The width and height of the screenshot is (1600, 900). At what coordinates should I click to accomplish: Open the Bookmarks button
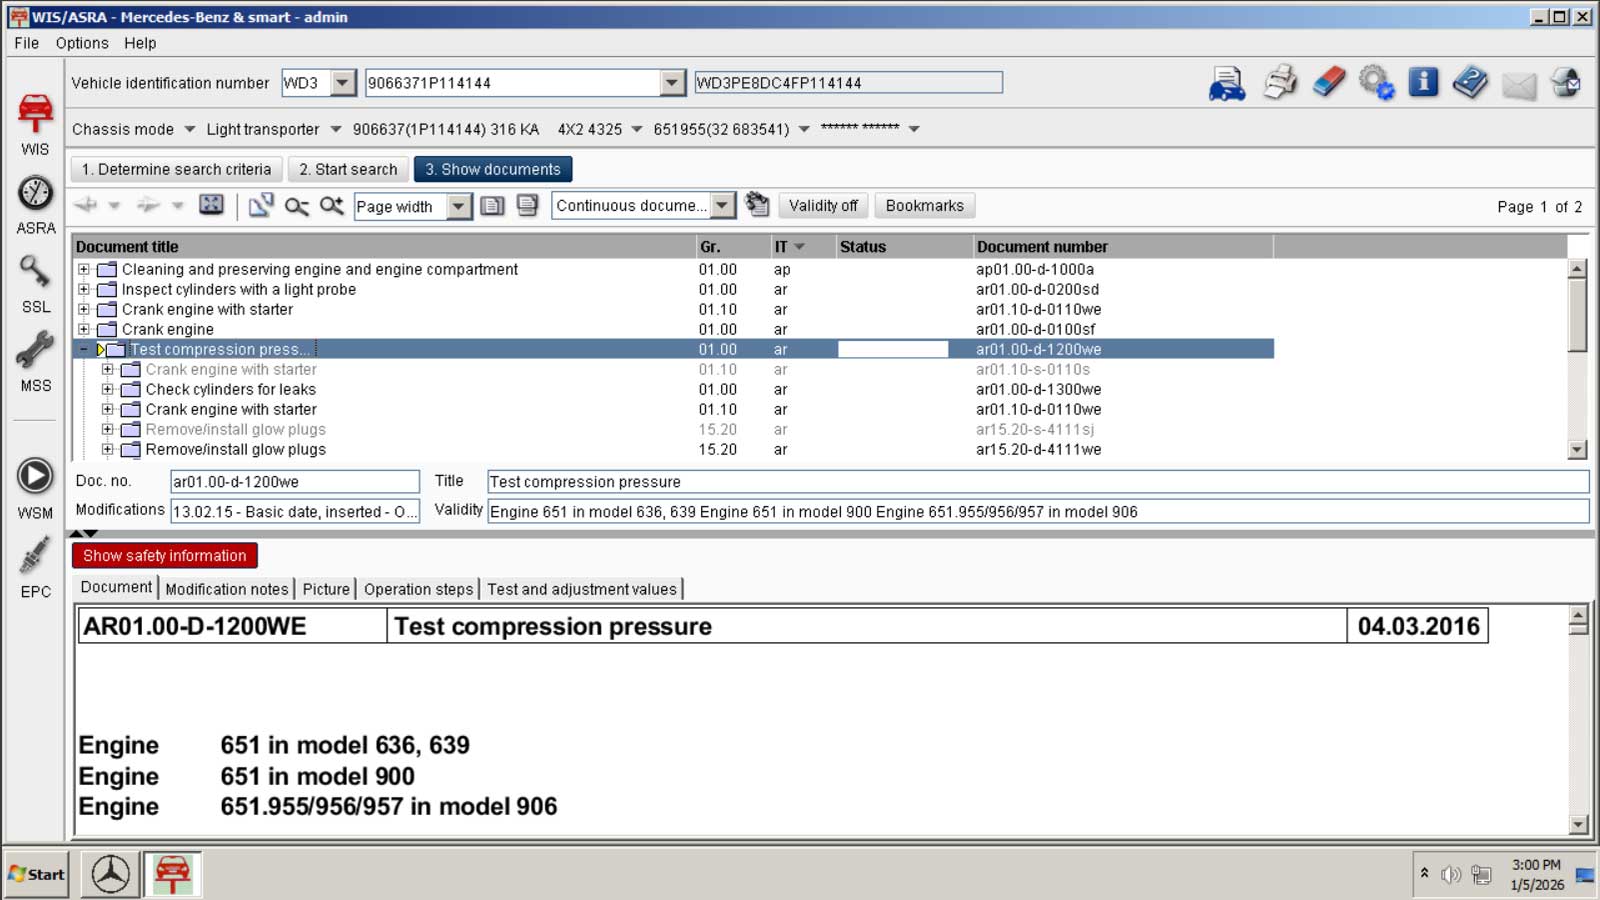pyautogui.click(x=924, y=206)
